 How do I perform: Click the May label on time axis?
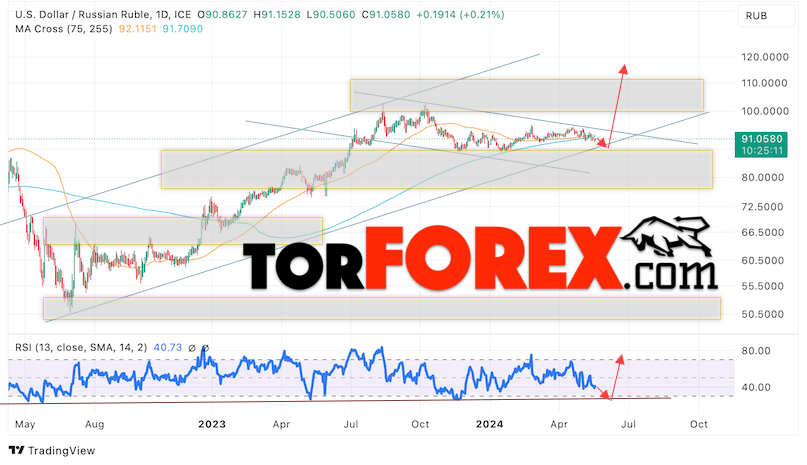click(25, 425)
